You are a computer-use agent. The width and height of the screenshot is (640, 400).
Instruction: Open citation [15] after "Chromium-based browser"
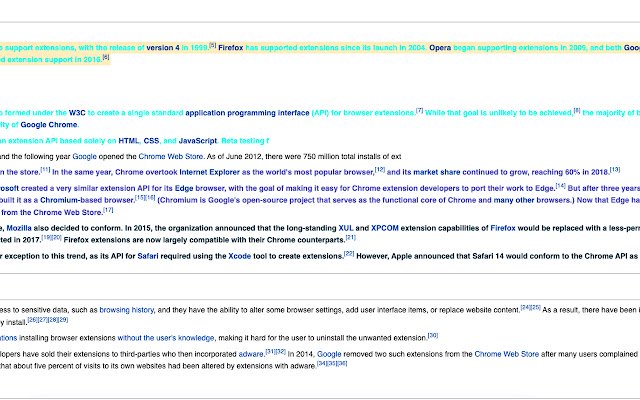pos(140,198)
